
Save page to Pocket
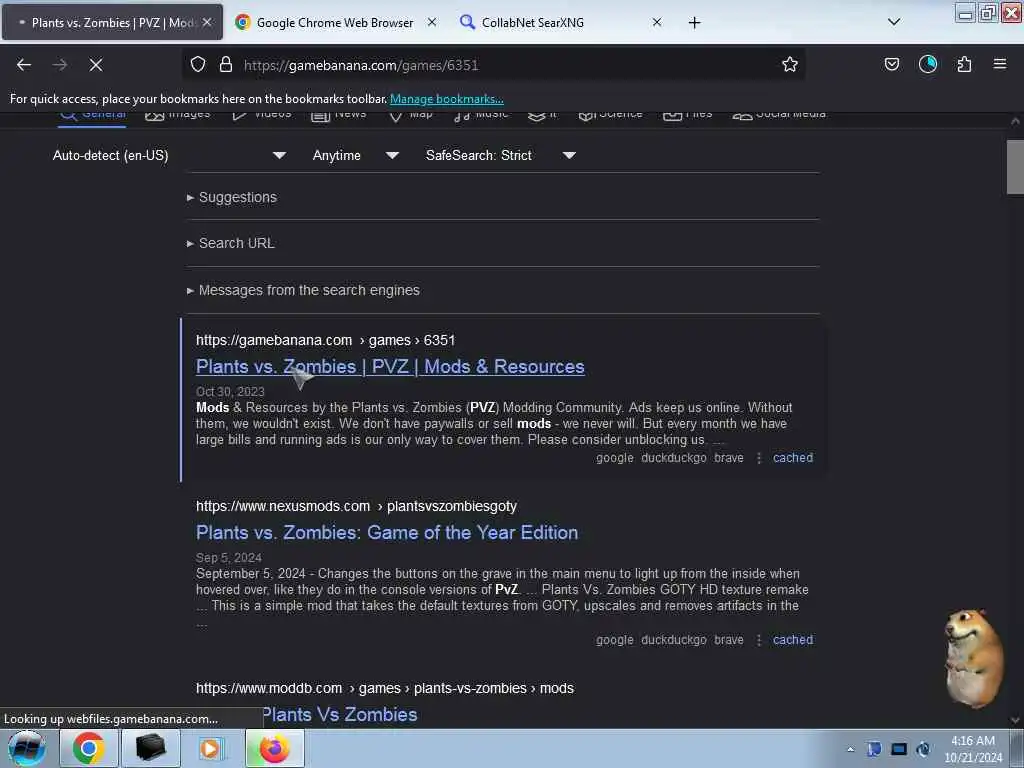pyautogui.click(x=891, y=64)
